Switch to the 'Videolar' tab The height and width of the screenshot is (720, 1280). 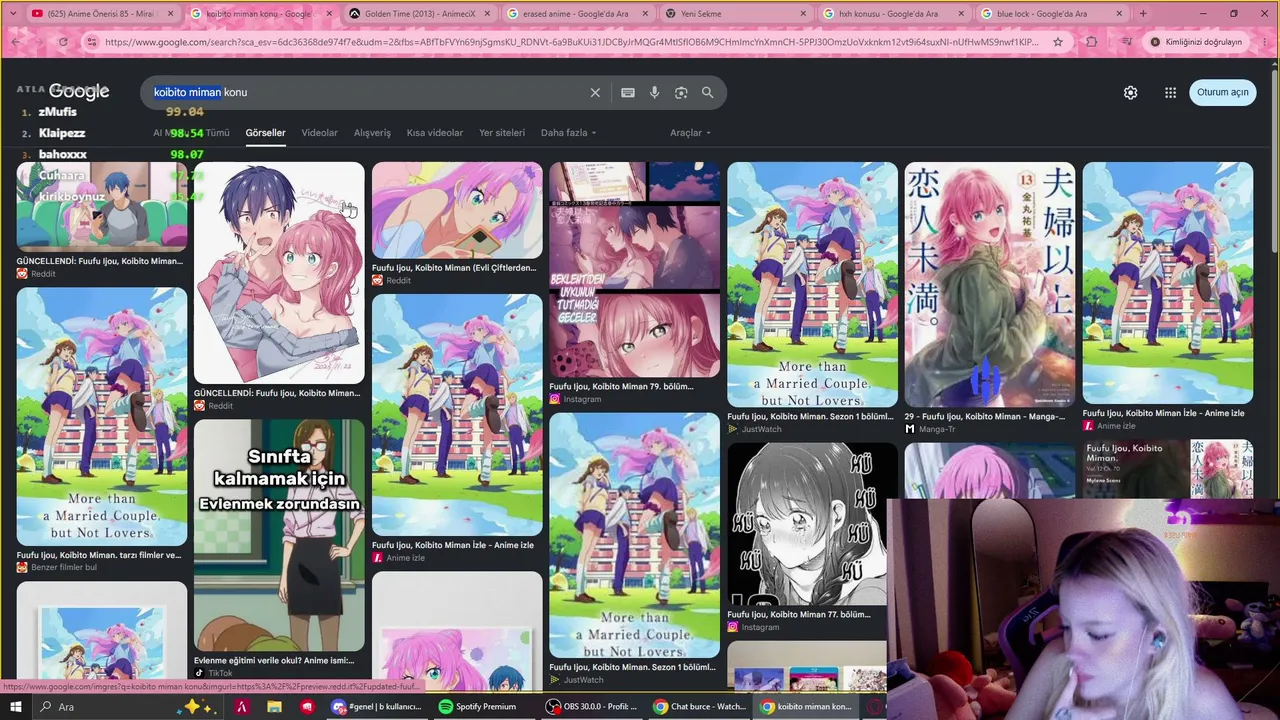(320, 133)
